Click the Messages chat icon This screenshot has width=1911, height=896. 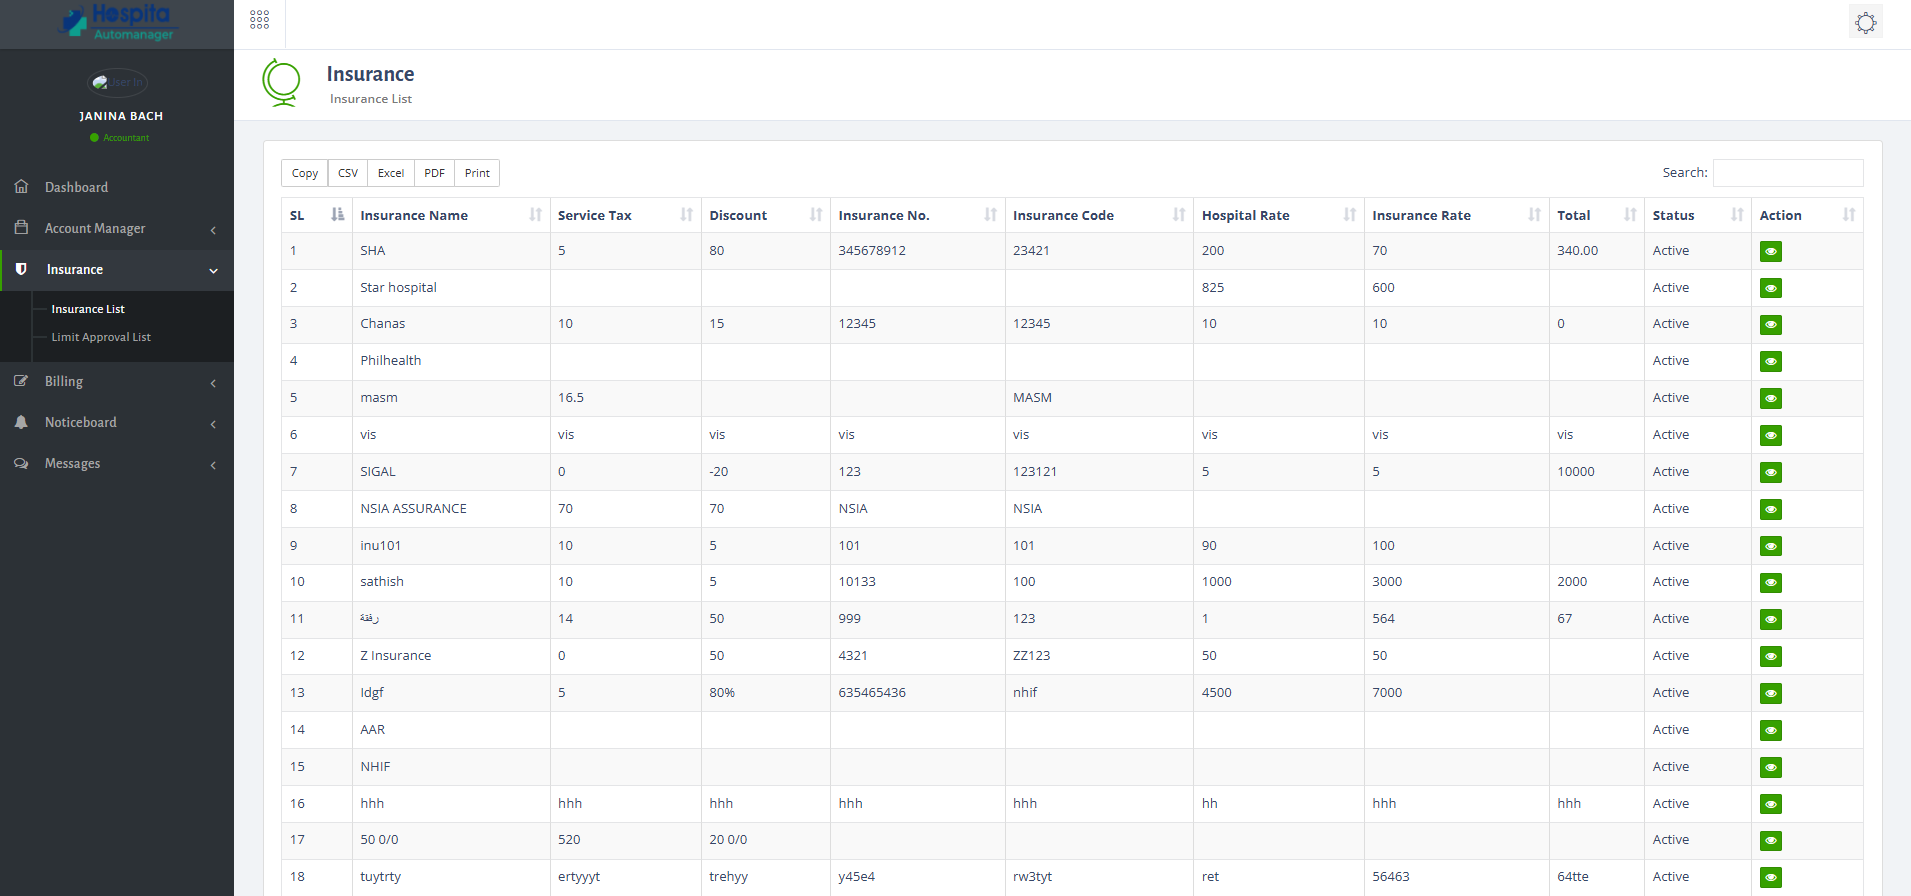pyautogui.click(x=21, y=463)
